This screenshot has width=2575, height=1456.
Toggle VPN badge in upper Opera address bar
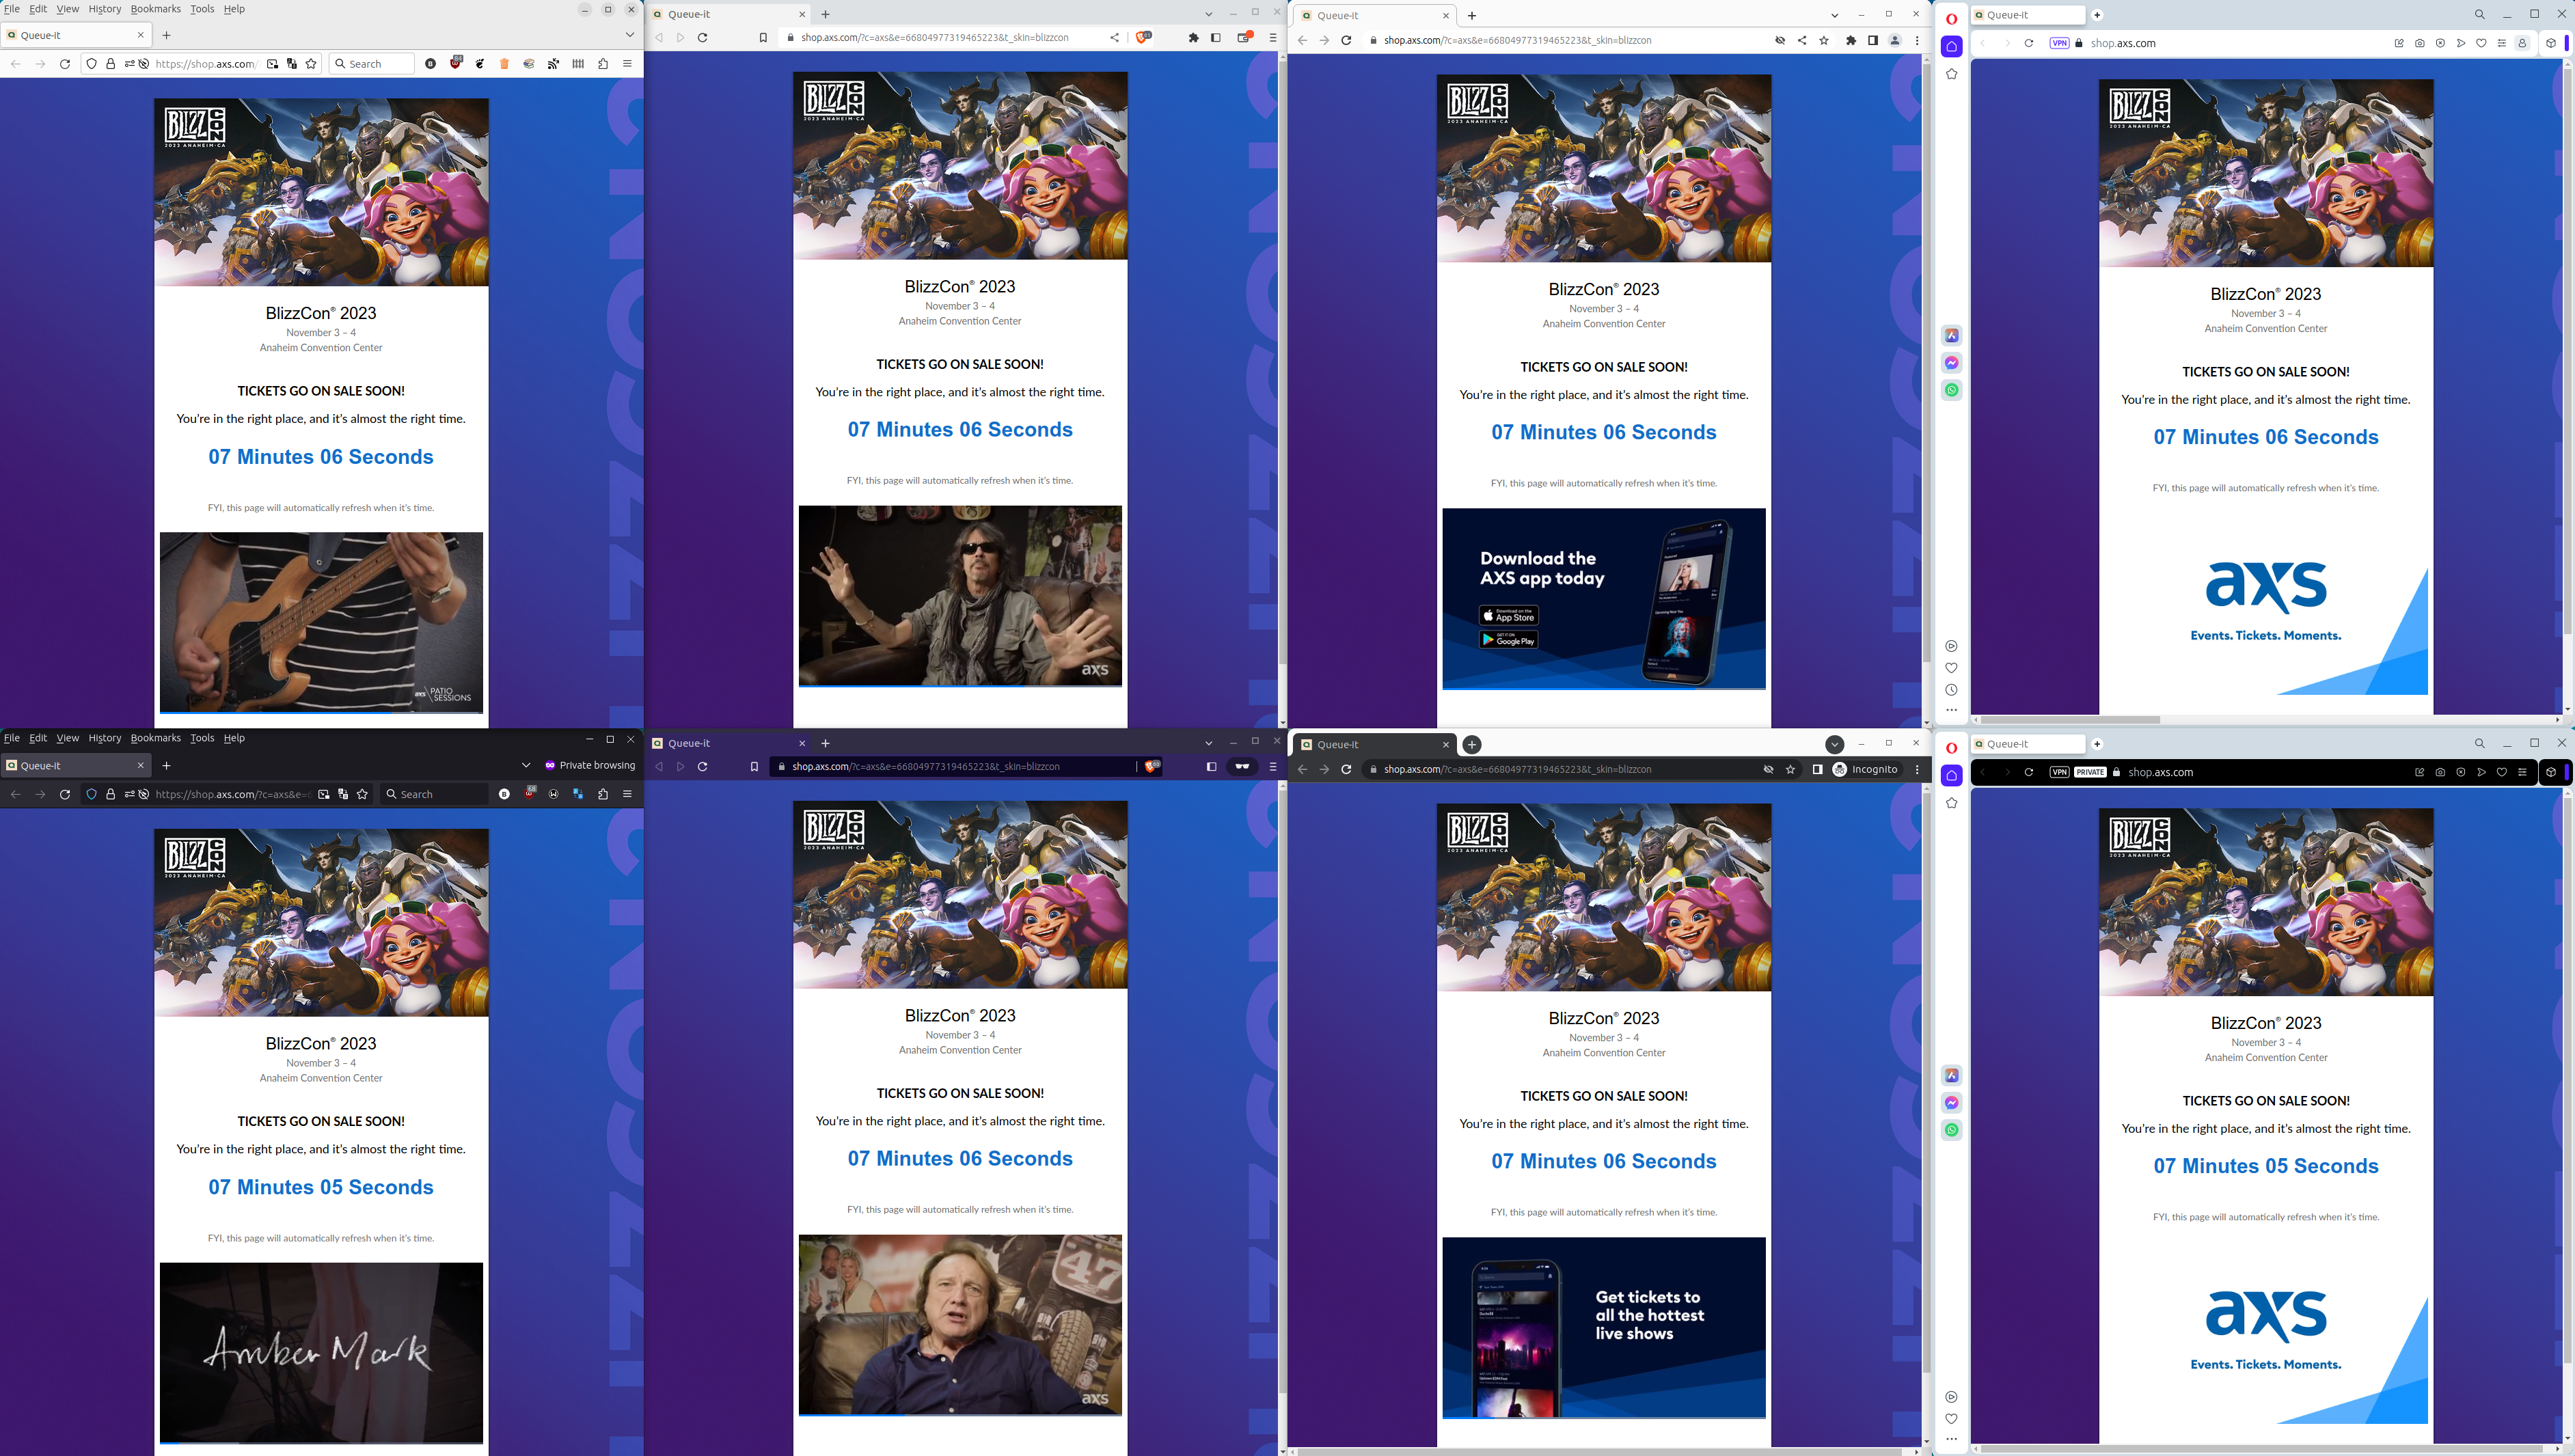[2059, 43]
